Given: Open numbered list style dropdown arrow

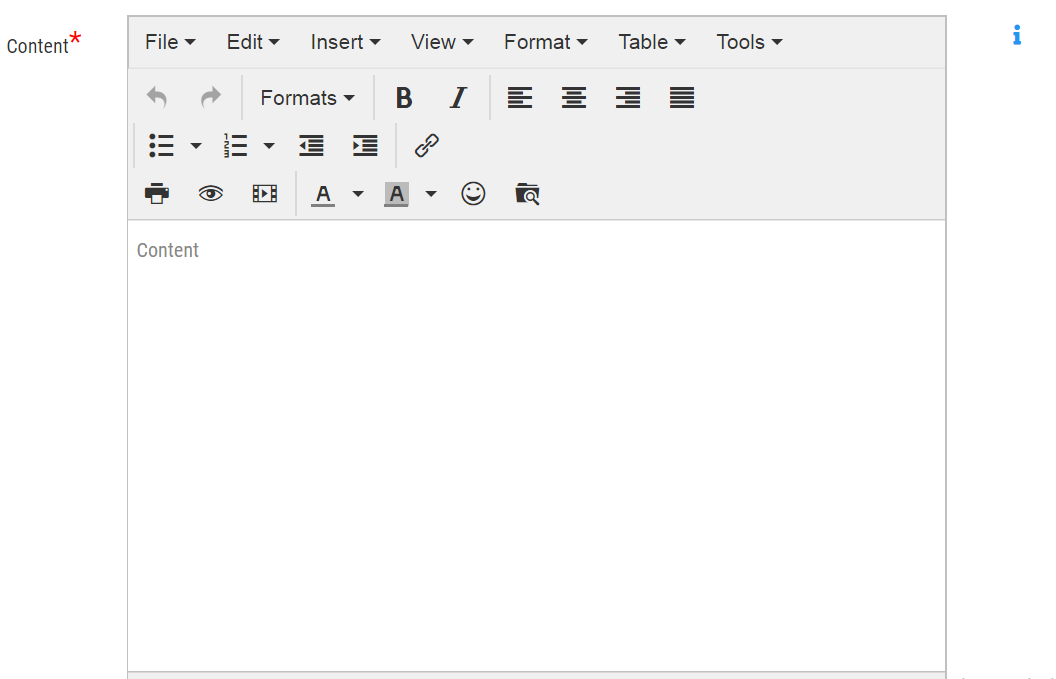Looking at the screenshot, I should click(269, 146).
